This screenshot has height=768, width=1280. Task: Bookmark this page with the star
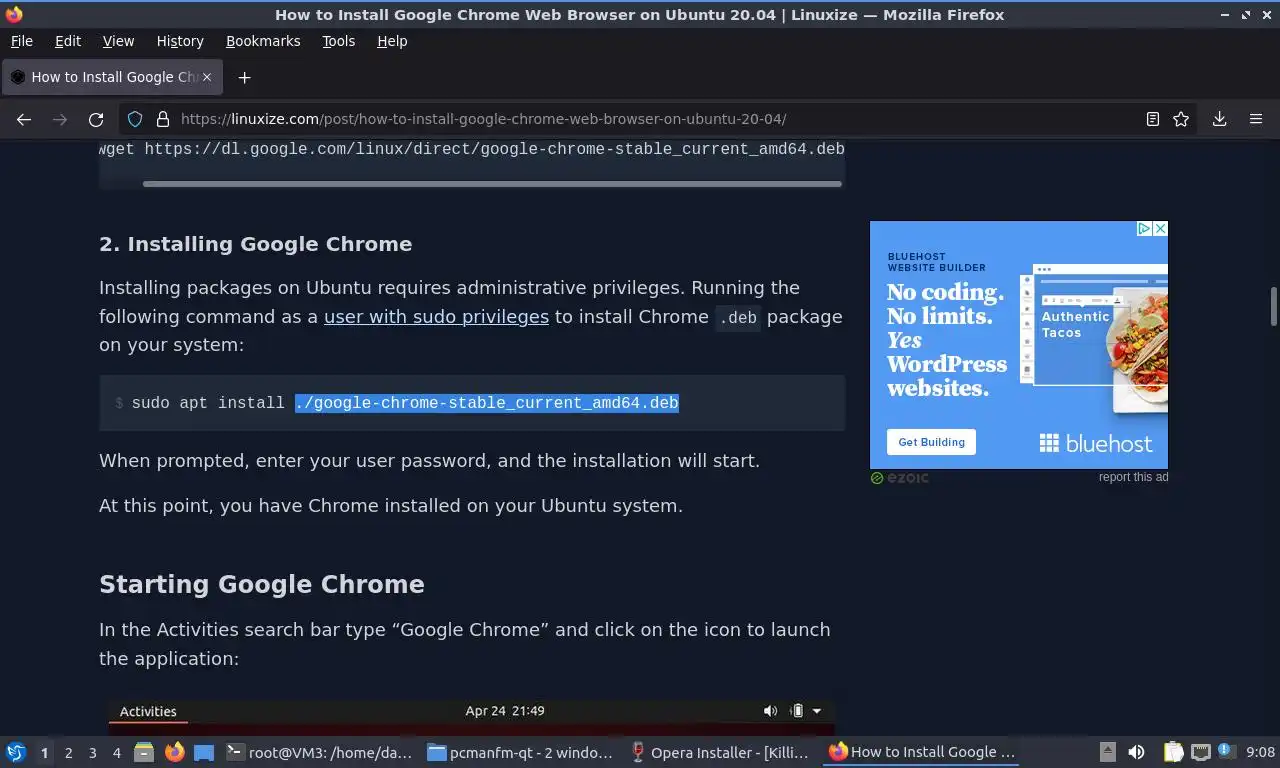pyautogui.click(x=1181, y=119)
